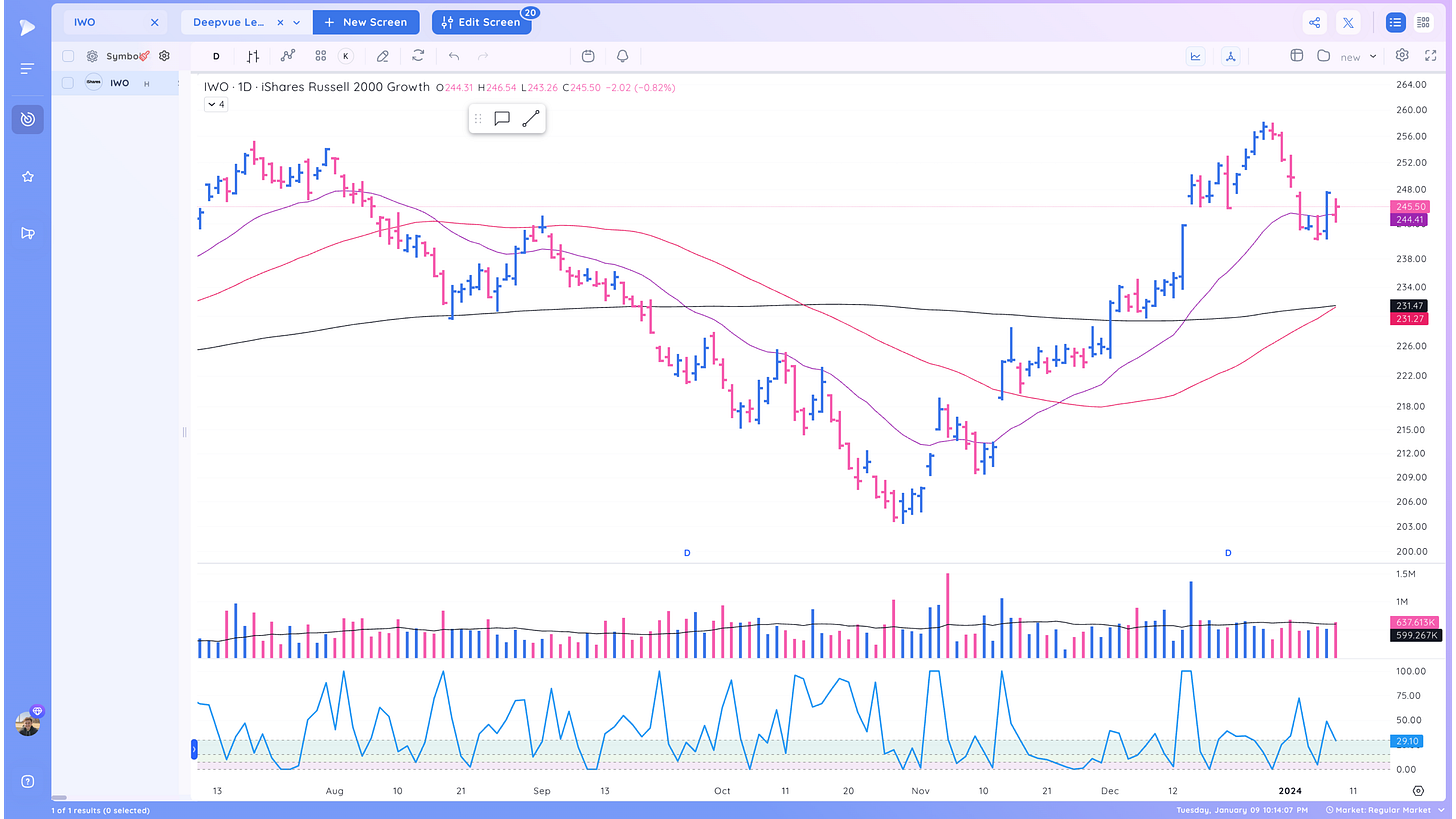The image size is (1456, 819).
Task: Switch to grid-list view icon
Action: (x=1423, y=22)
